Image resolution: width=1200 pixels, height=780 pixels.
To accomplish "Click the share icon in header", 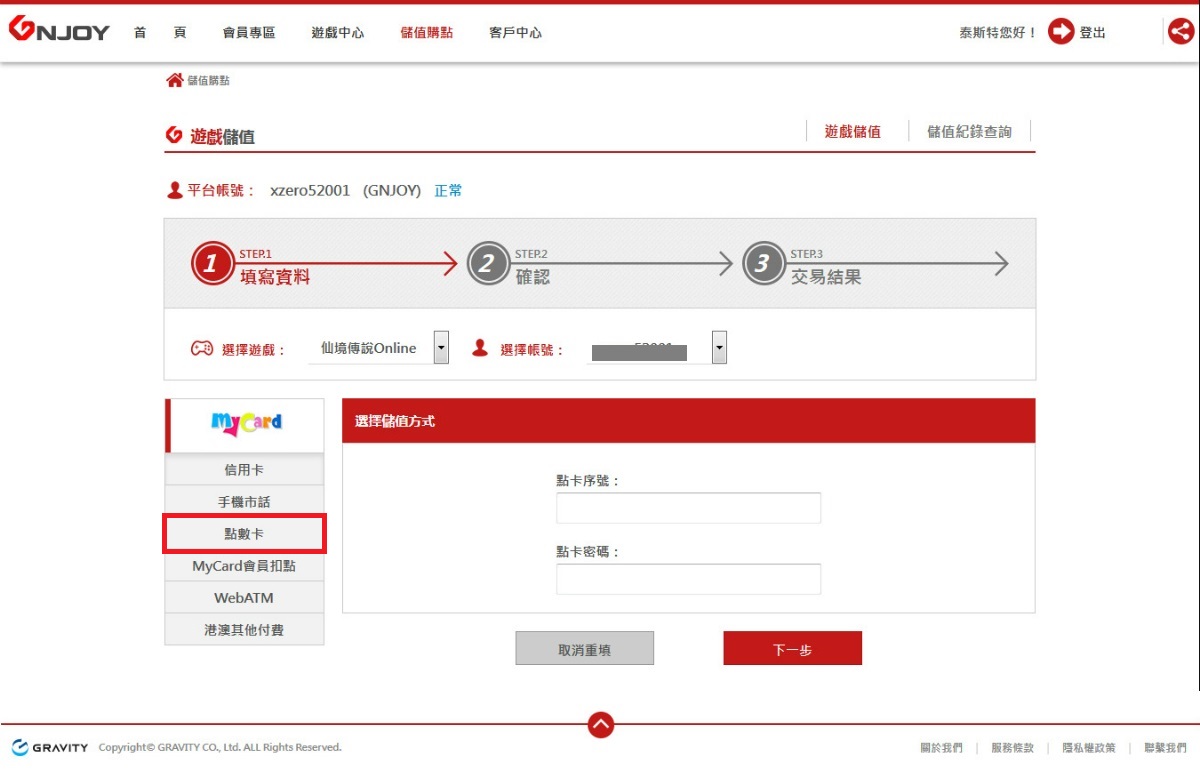I will point(1181,32).
